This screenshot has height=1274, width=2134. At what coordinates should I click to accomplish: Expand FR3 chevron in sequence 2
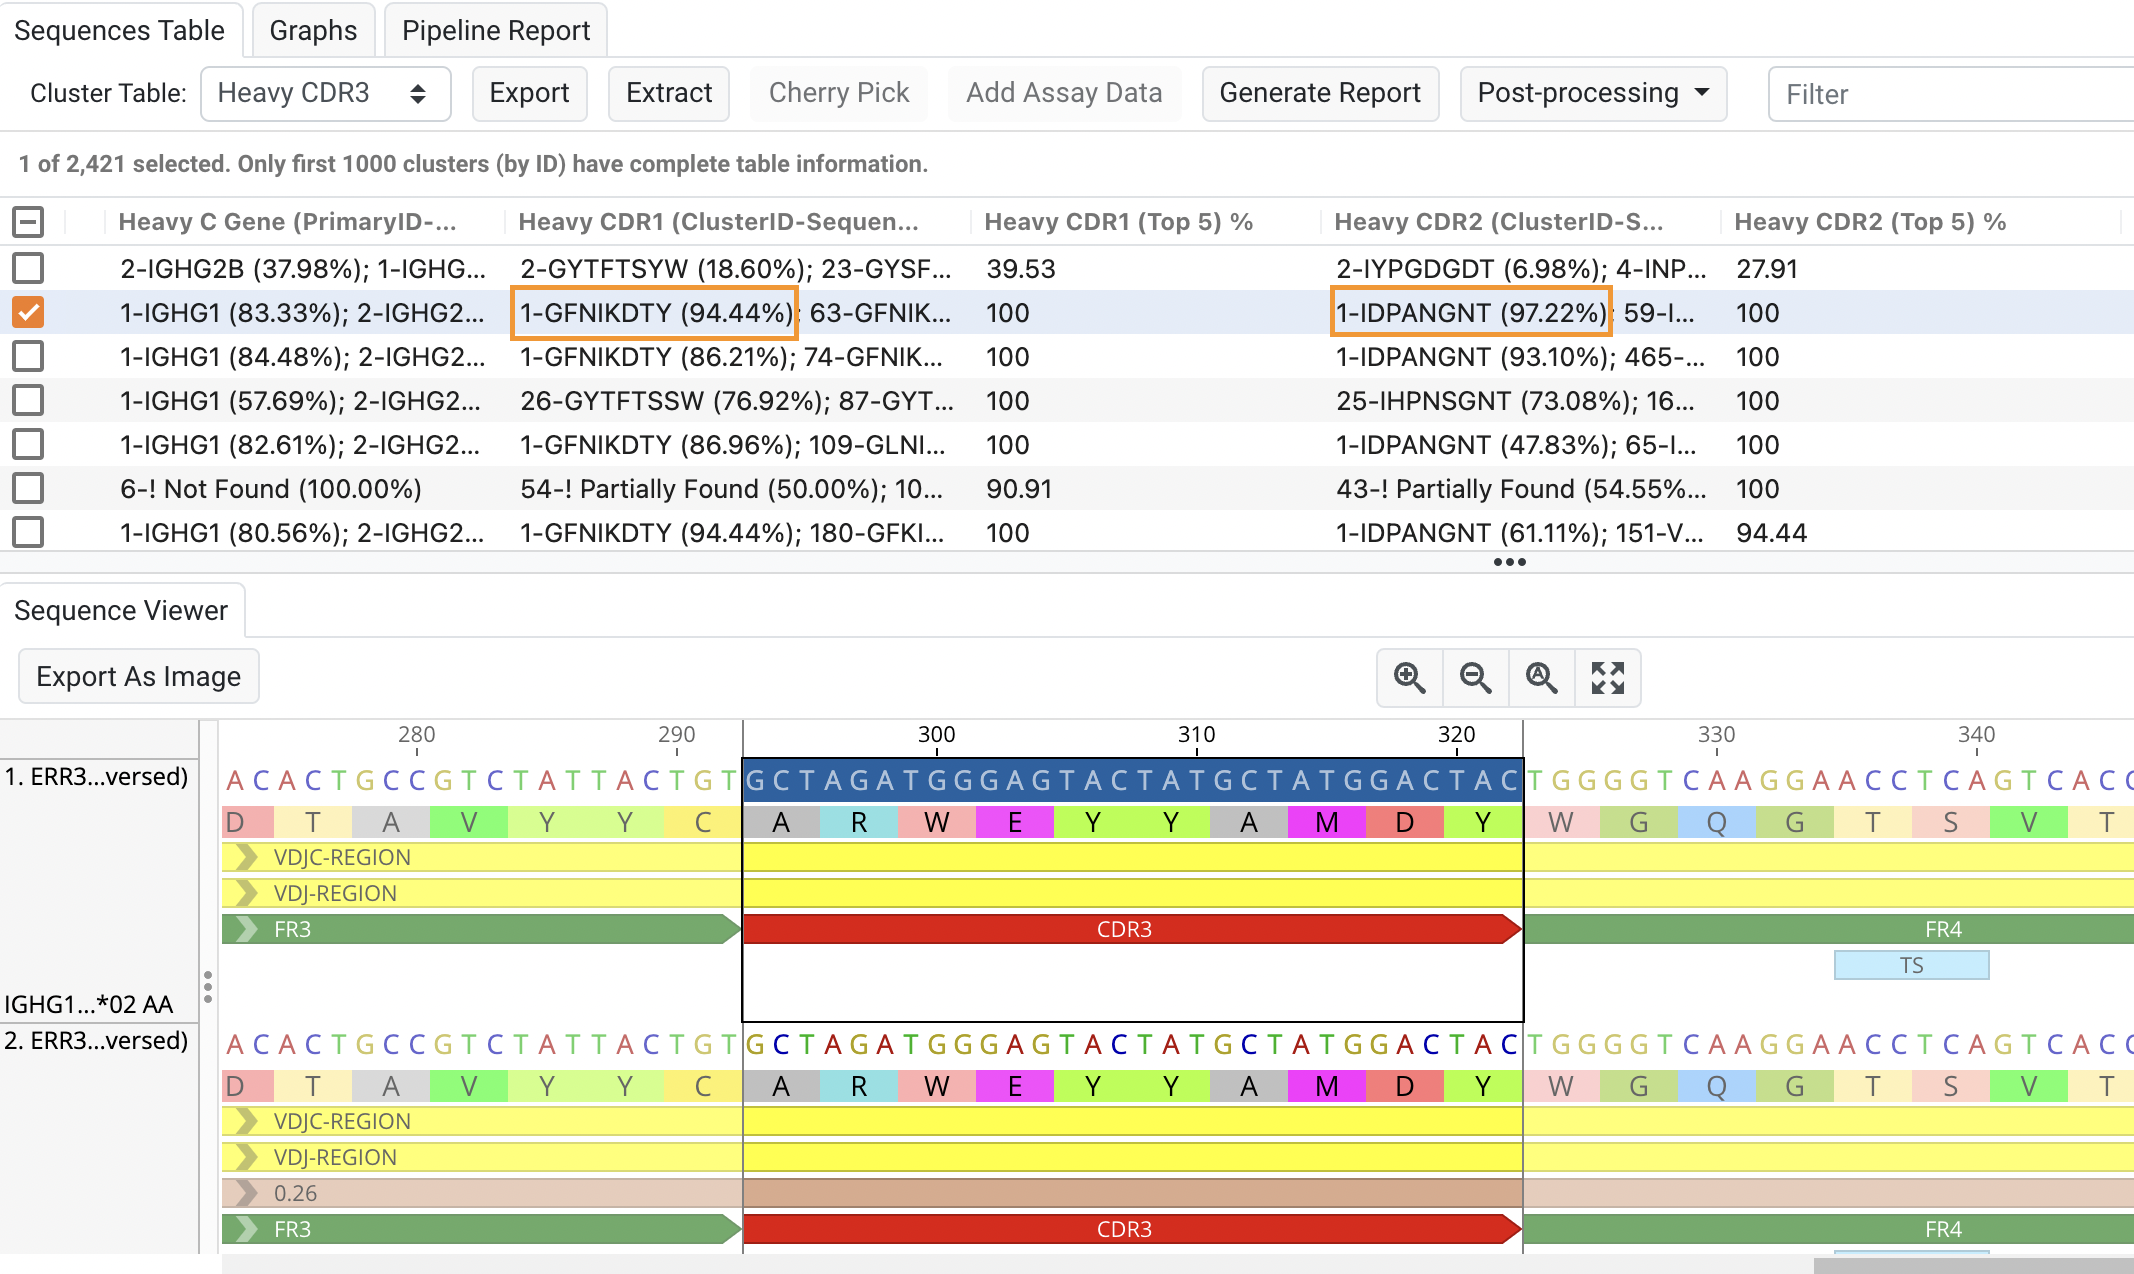point(245,1229)
